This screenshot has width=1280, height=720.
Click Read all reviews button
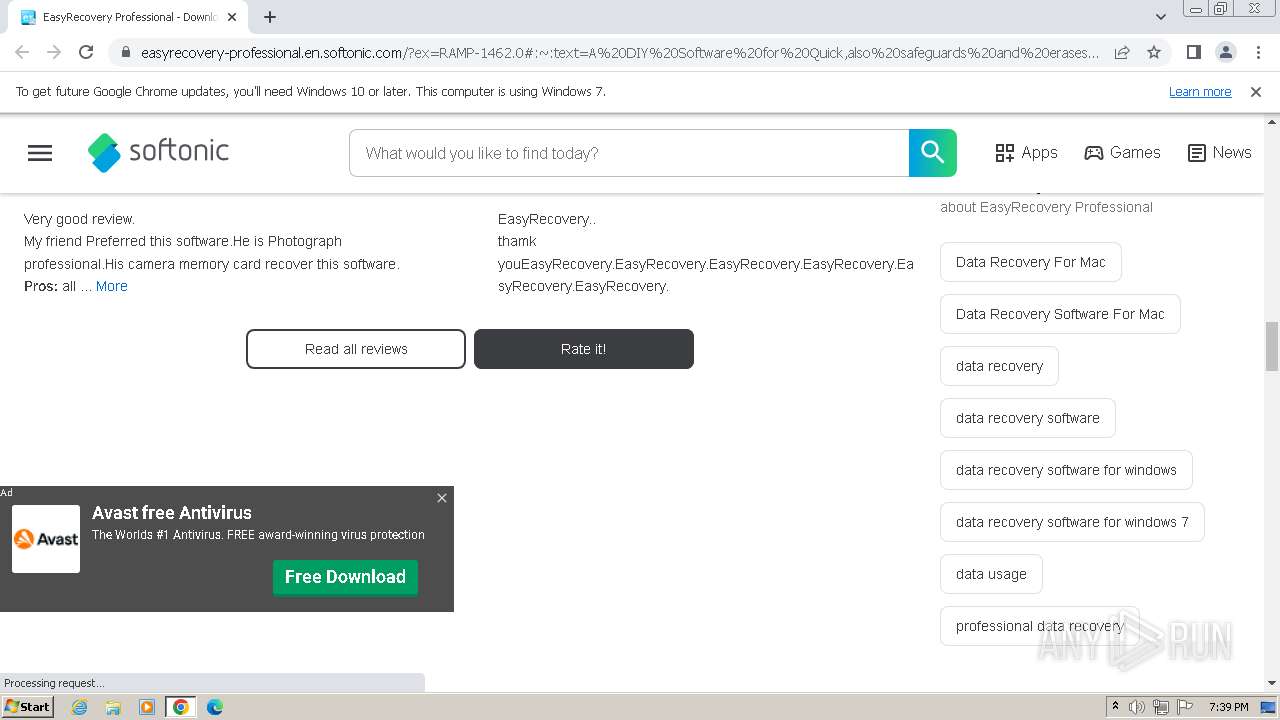click(356, 349)
